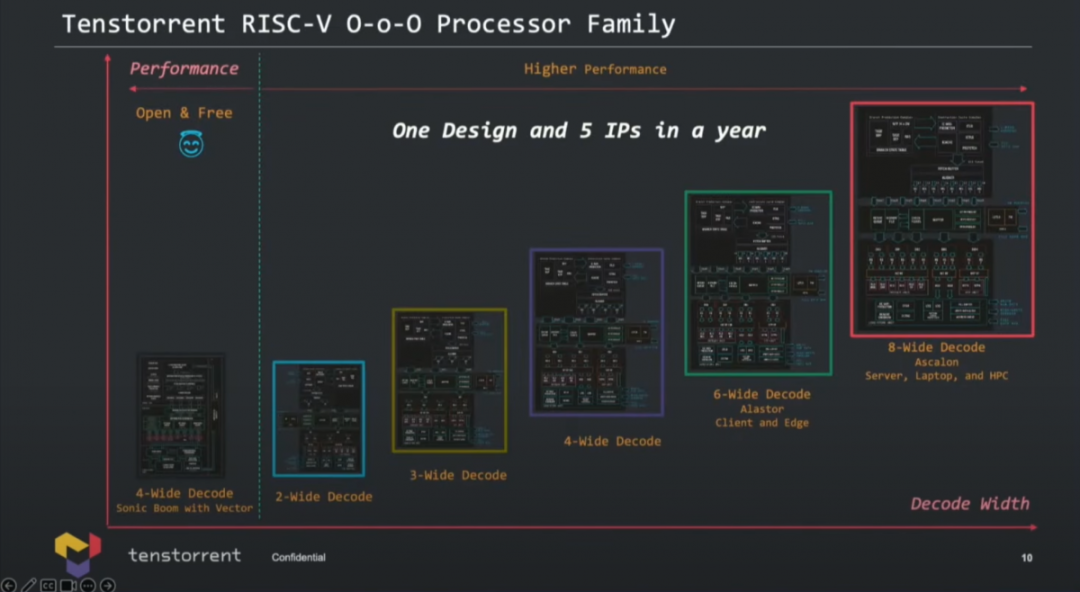Click the 'Higher Performance' label
1080x592 pixels.
595,69
